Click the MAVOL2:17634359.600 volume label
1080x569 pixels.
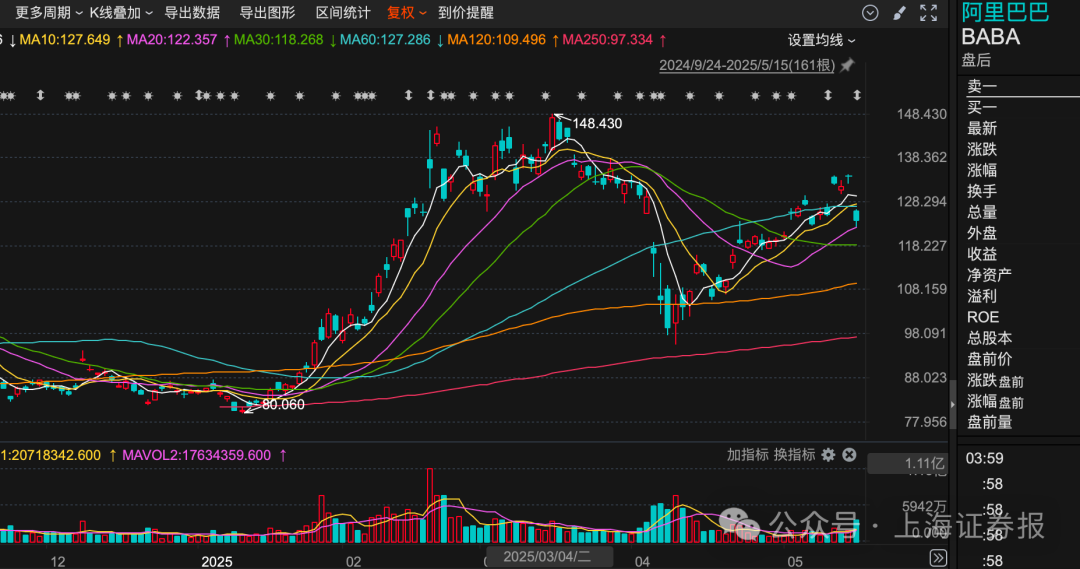196,455
